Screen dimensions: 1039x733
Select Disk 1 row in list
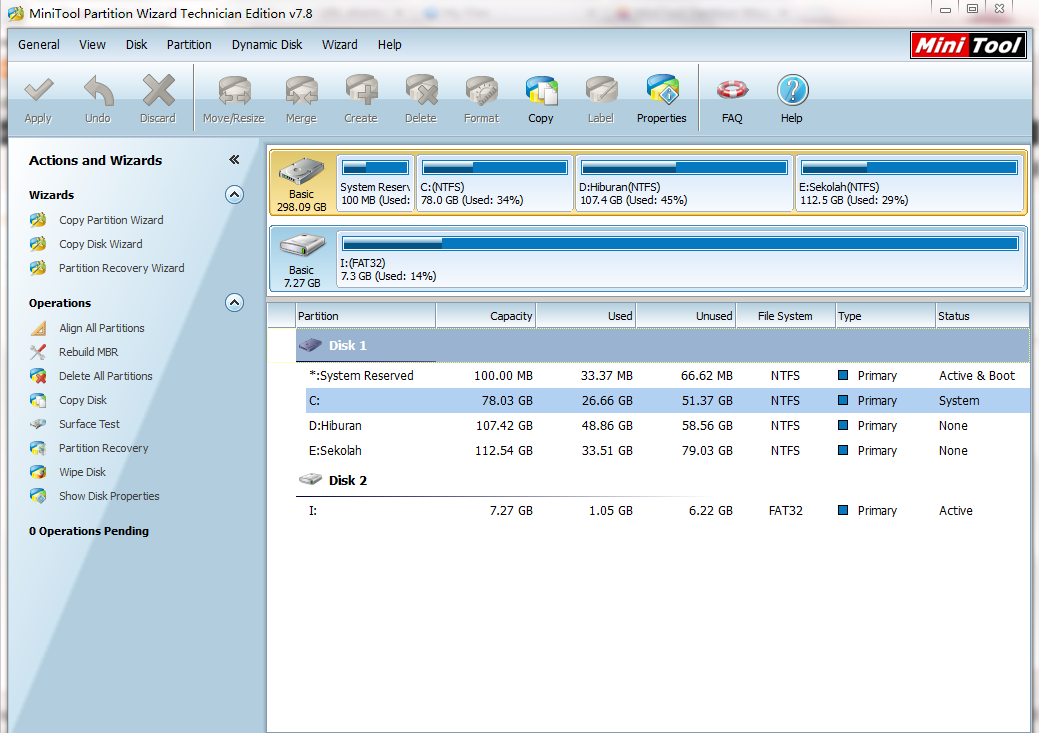[663, 345]
